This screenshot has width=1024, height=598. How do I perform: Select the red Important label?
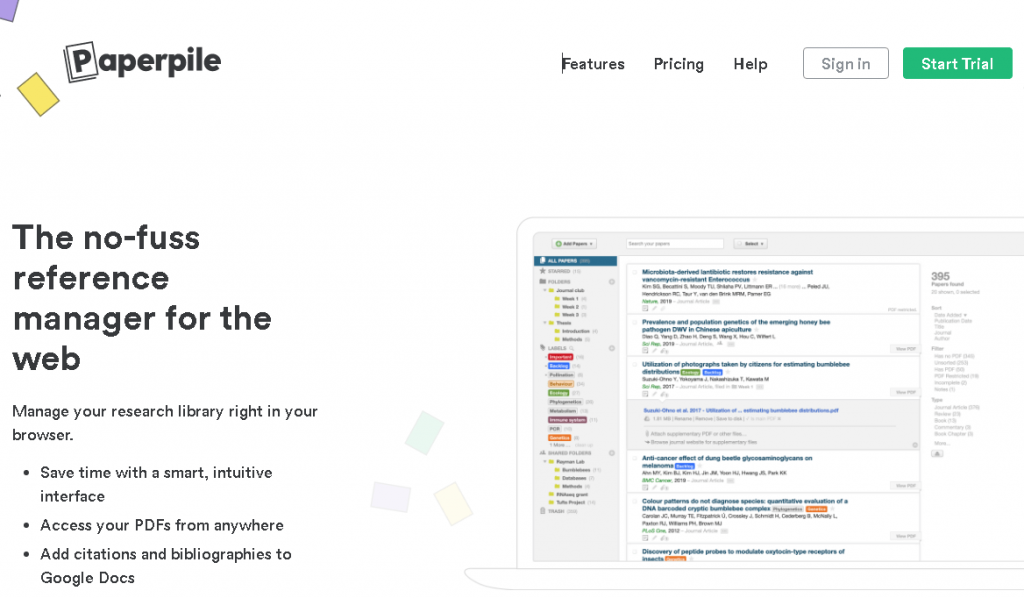point(560,357)
